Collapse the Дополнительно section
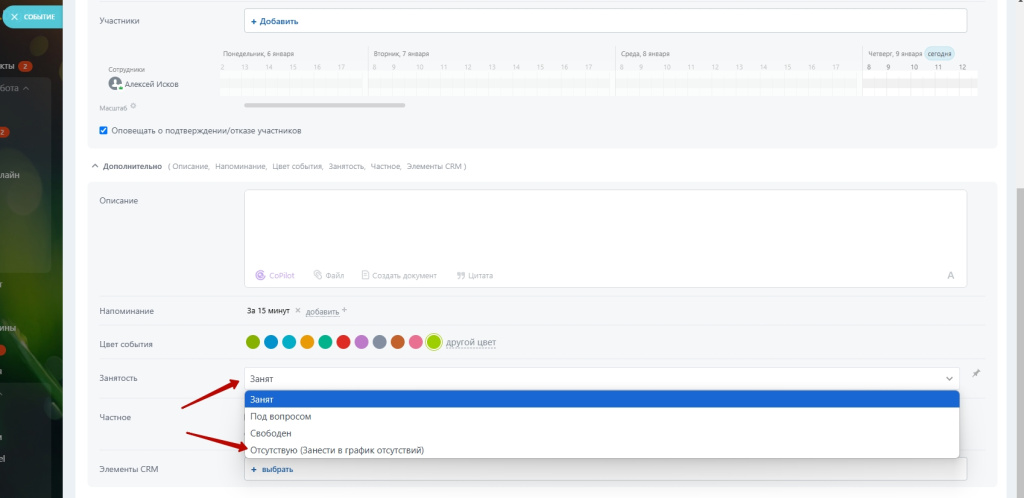Viewport: 1024px width, 498px height. tap(95, 166)
